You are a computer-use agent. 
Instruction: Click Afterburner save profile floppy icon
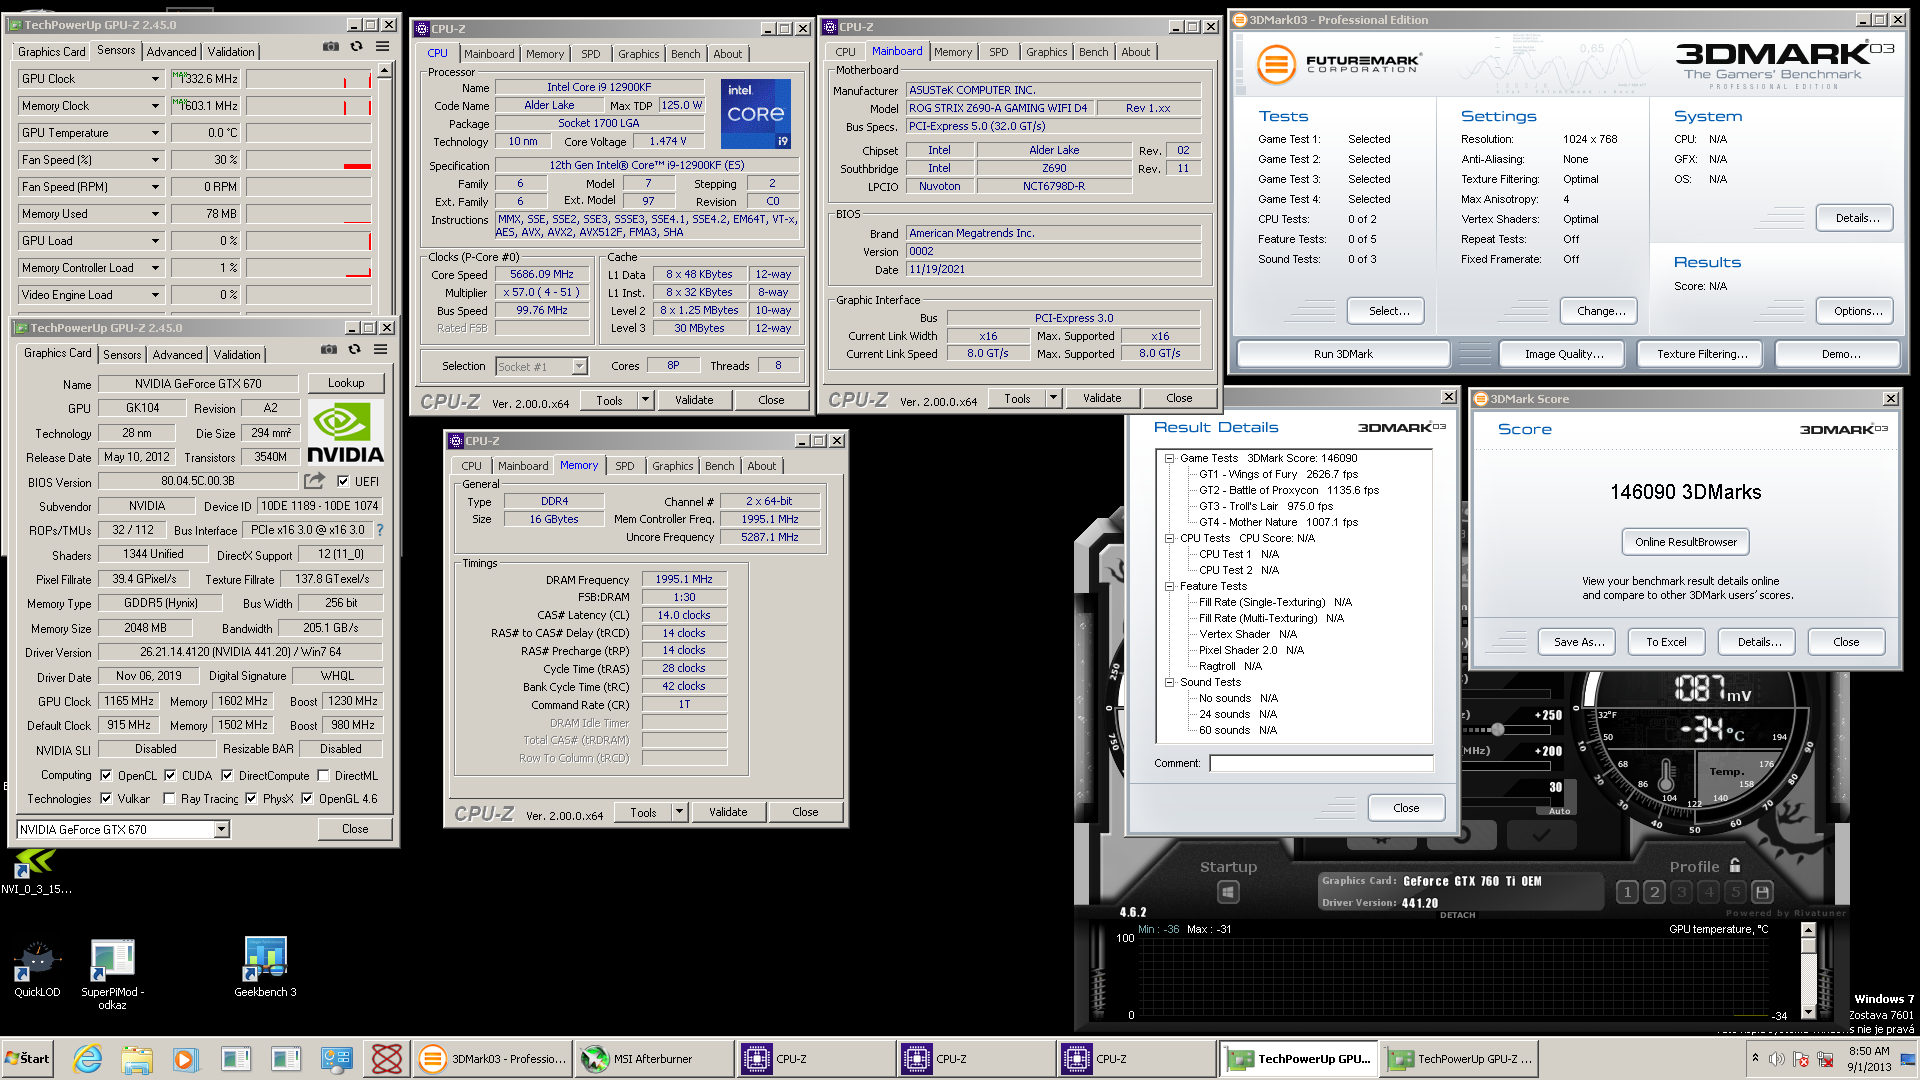[x=1762, y=892]
